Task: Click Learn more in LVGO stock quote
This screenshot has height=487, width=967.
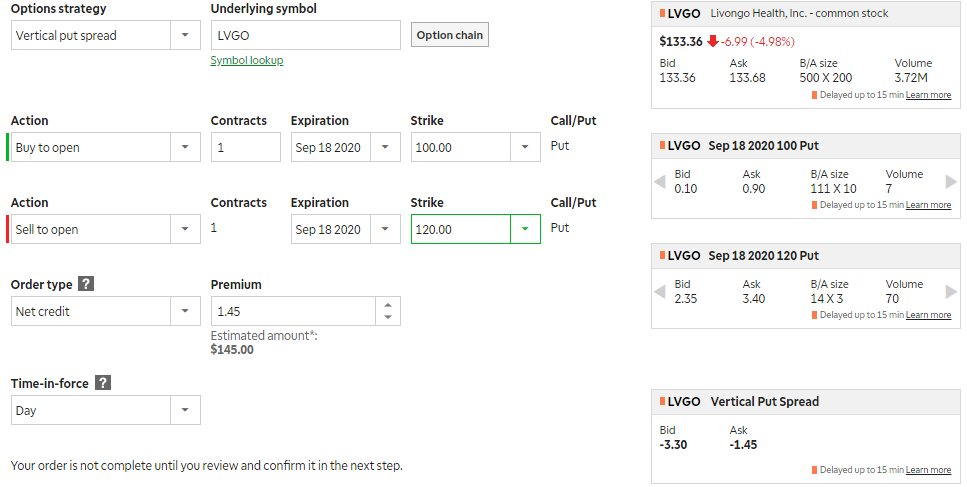Action: tap(928, 95)
